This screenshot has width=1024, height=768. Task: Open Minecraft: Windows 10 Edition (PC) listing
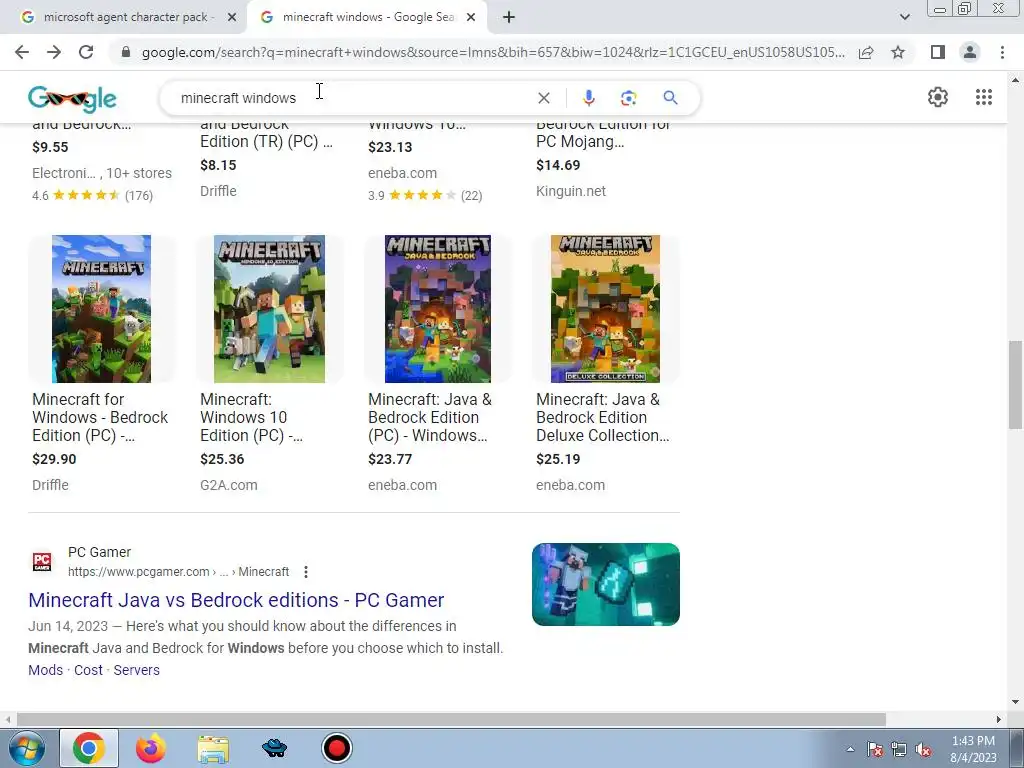[x=251, y=417]
